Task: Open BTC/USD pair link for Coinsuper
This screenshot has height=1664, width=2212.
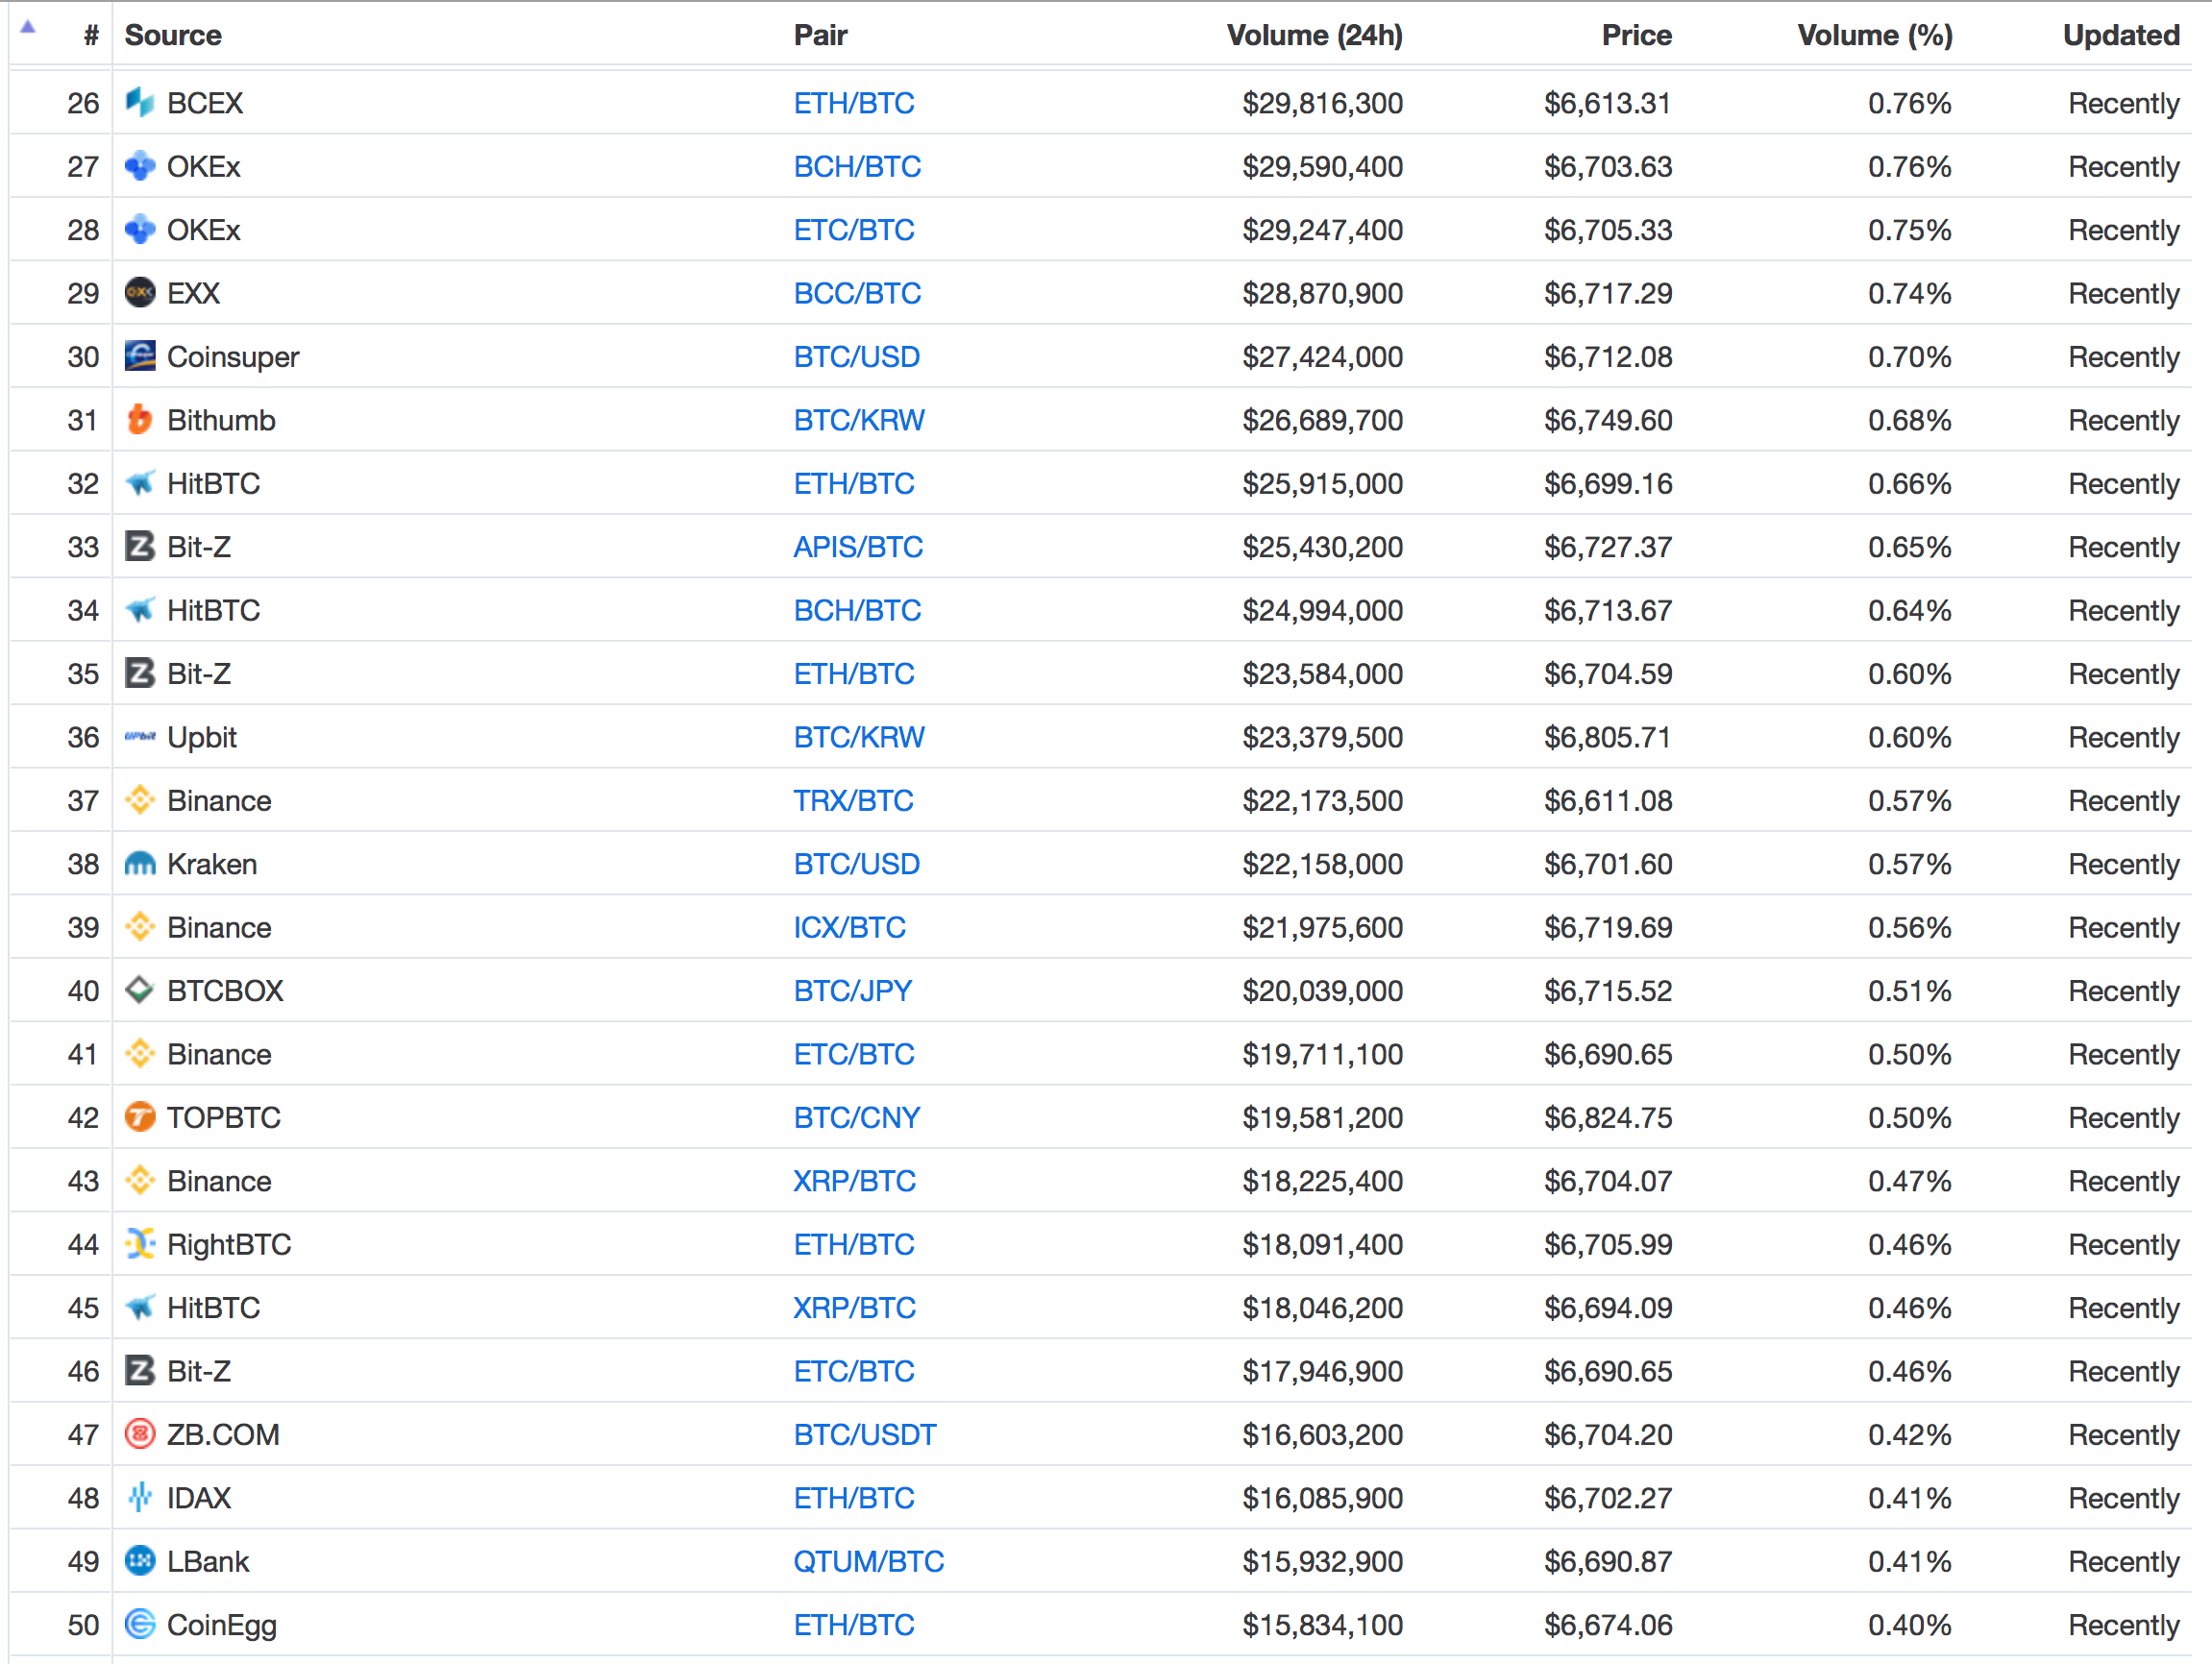Action: click(x=856, y=357)
